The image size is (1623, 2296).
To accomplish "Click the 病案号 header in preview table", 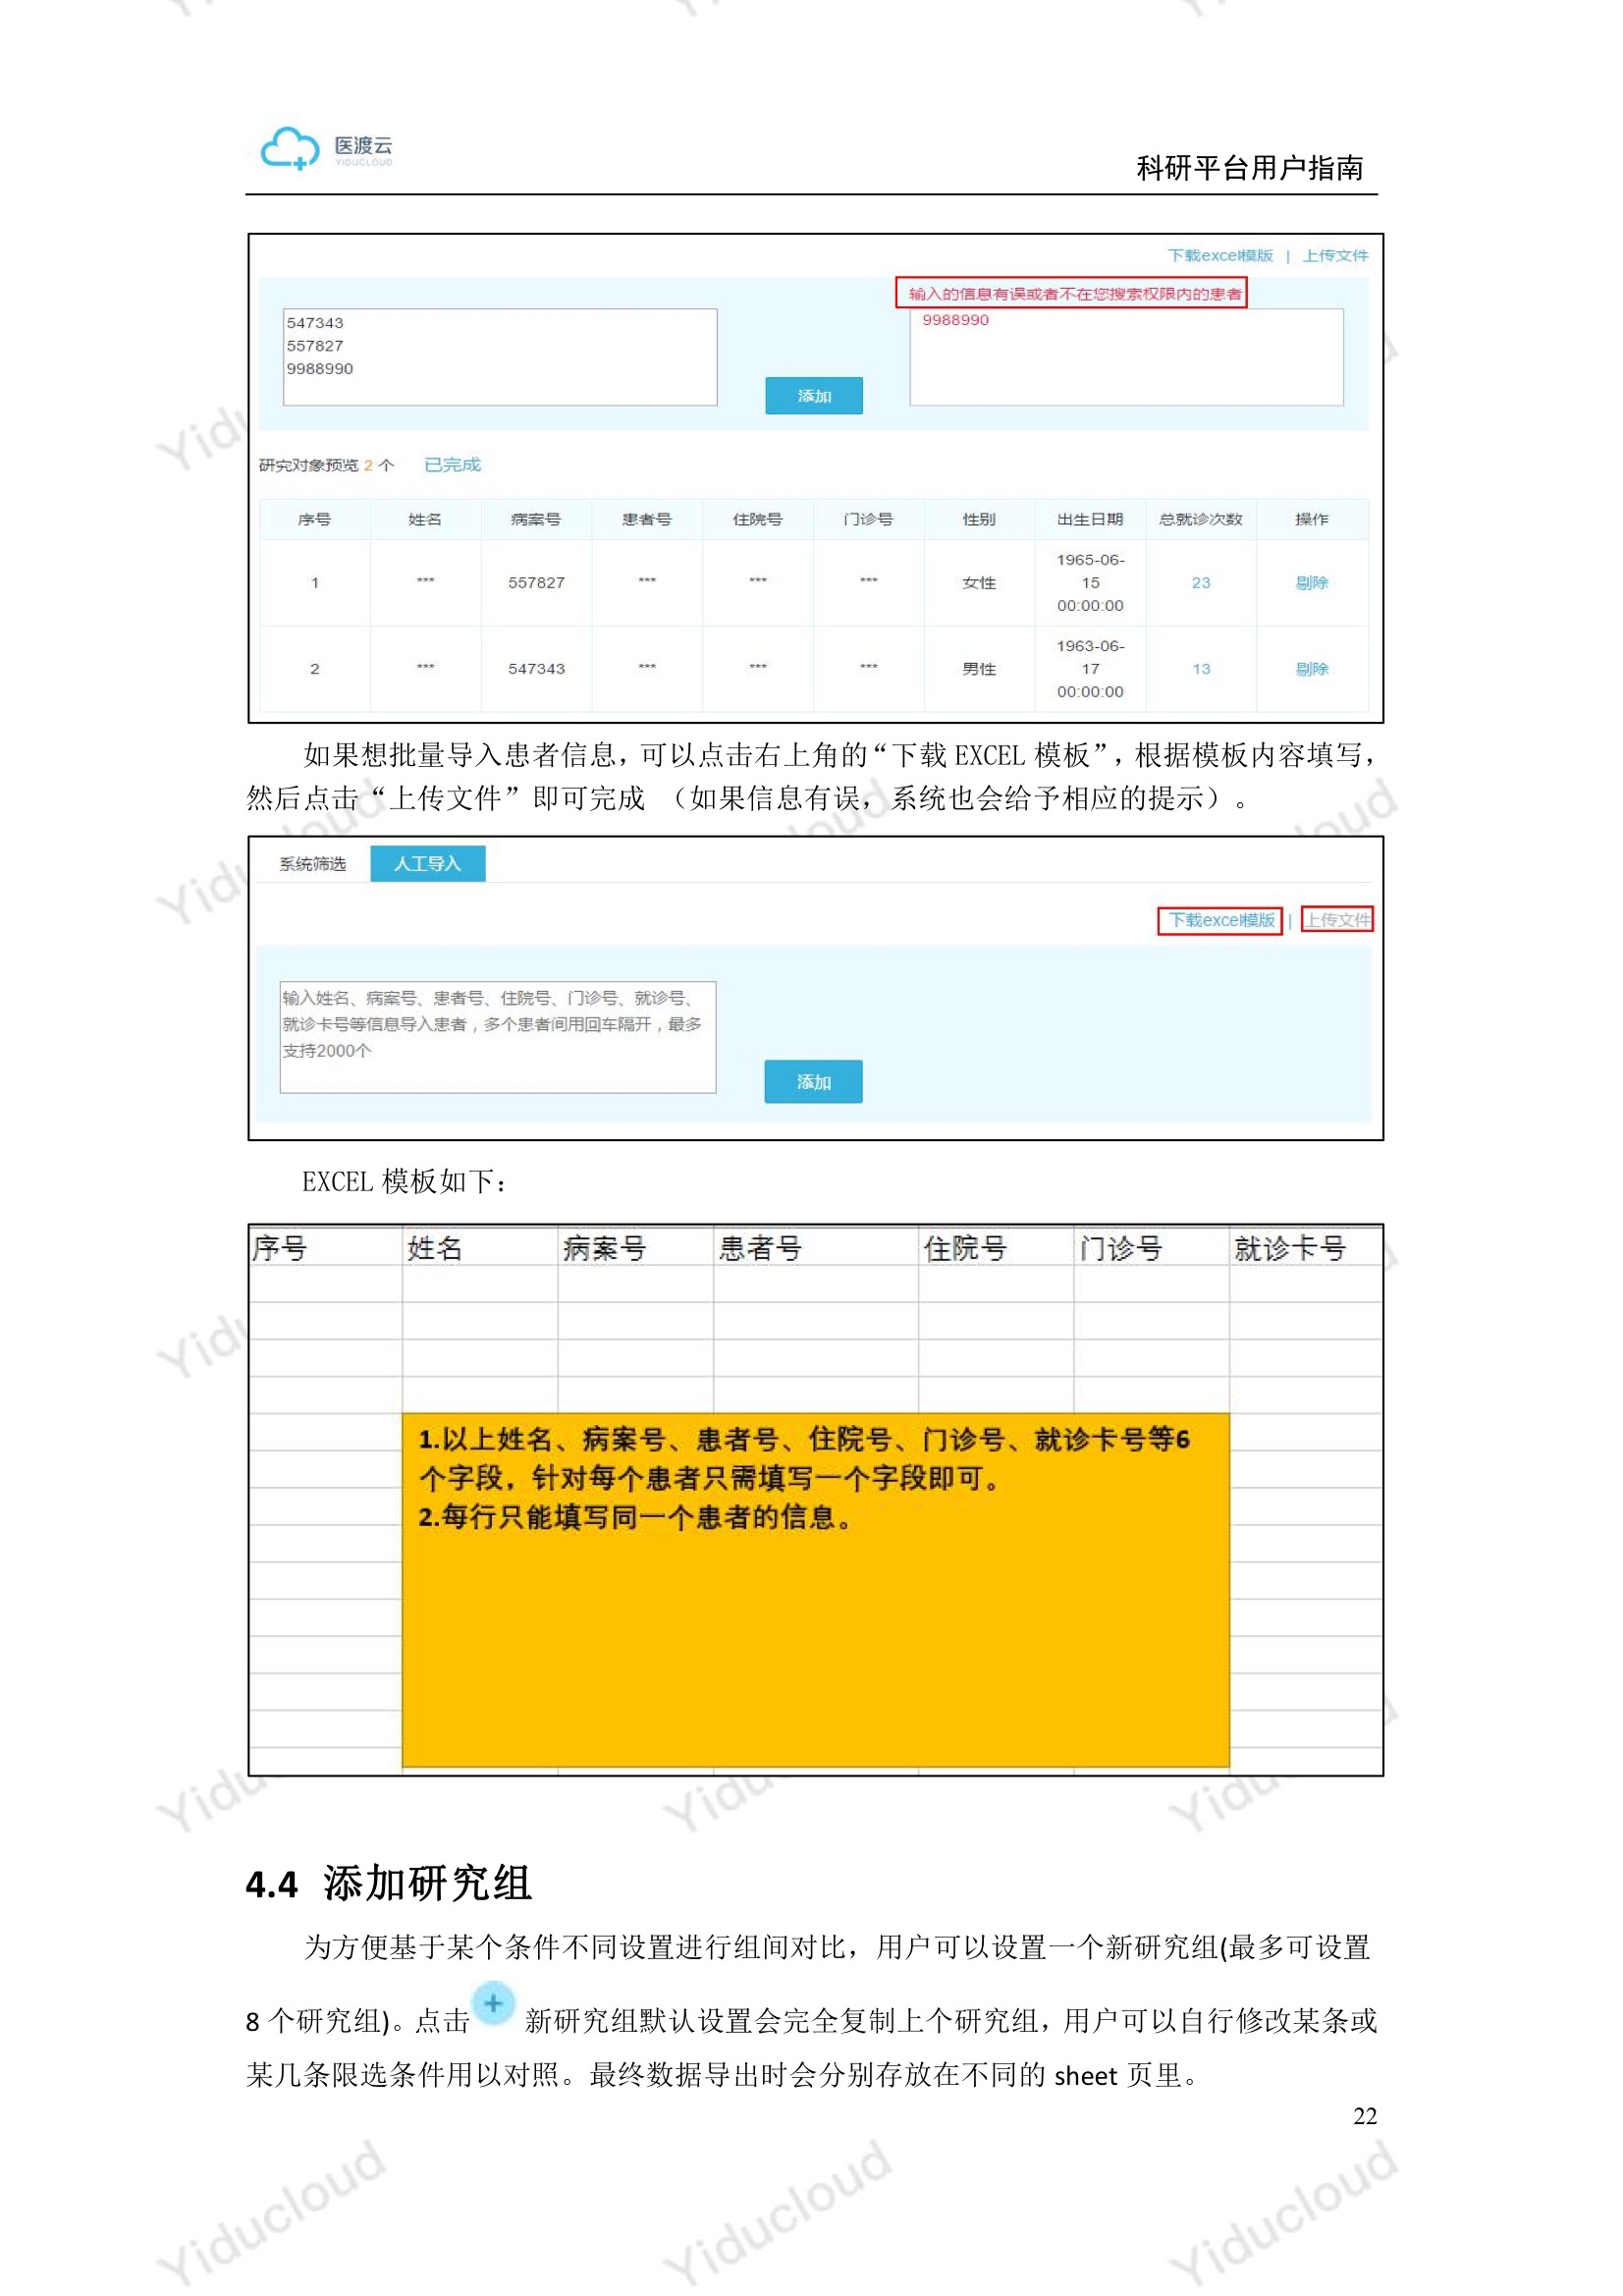I will tap(536, 519).
